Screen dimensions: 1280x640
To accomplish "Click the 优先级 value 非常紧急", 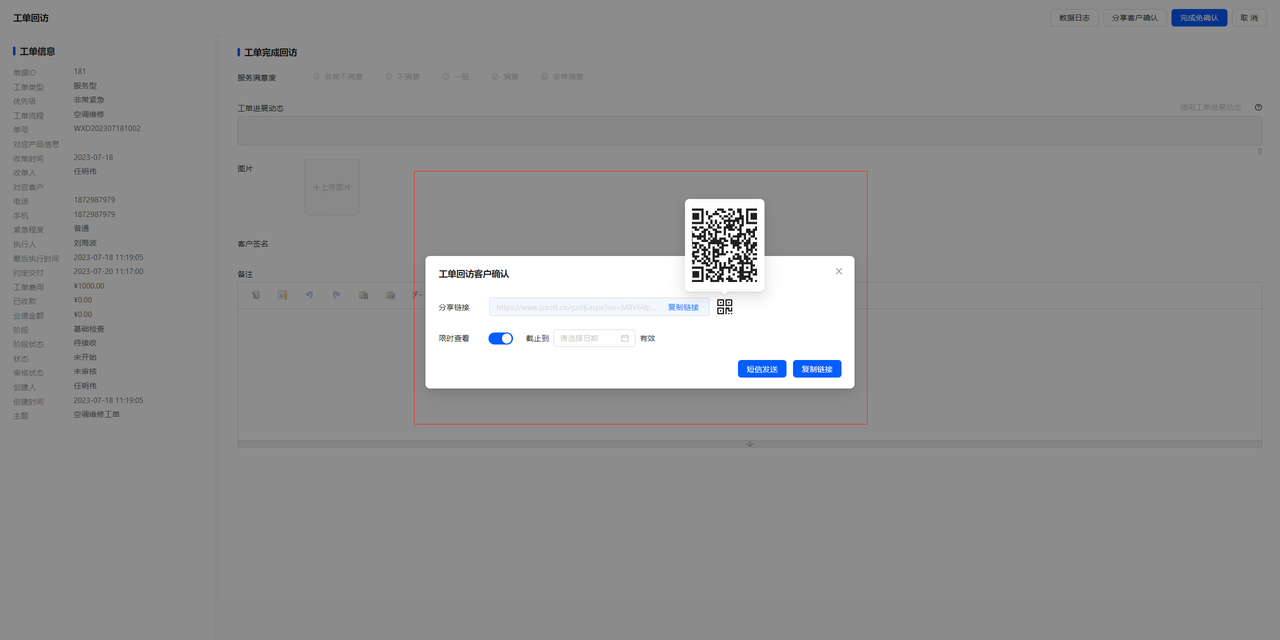I will 89,100.
